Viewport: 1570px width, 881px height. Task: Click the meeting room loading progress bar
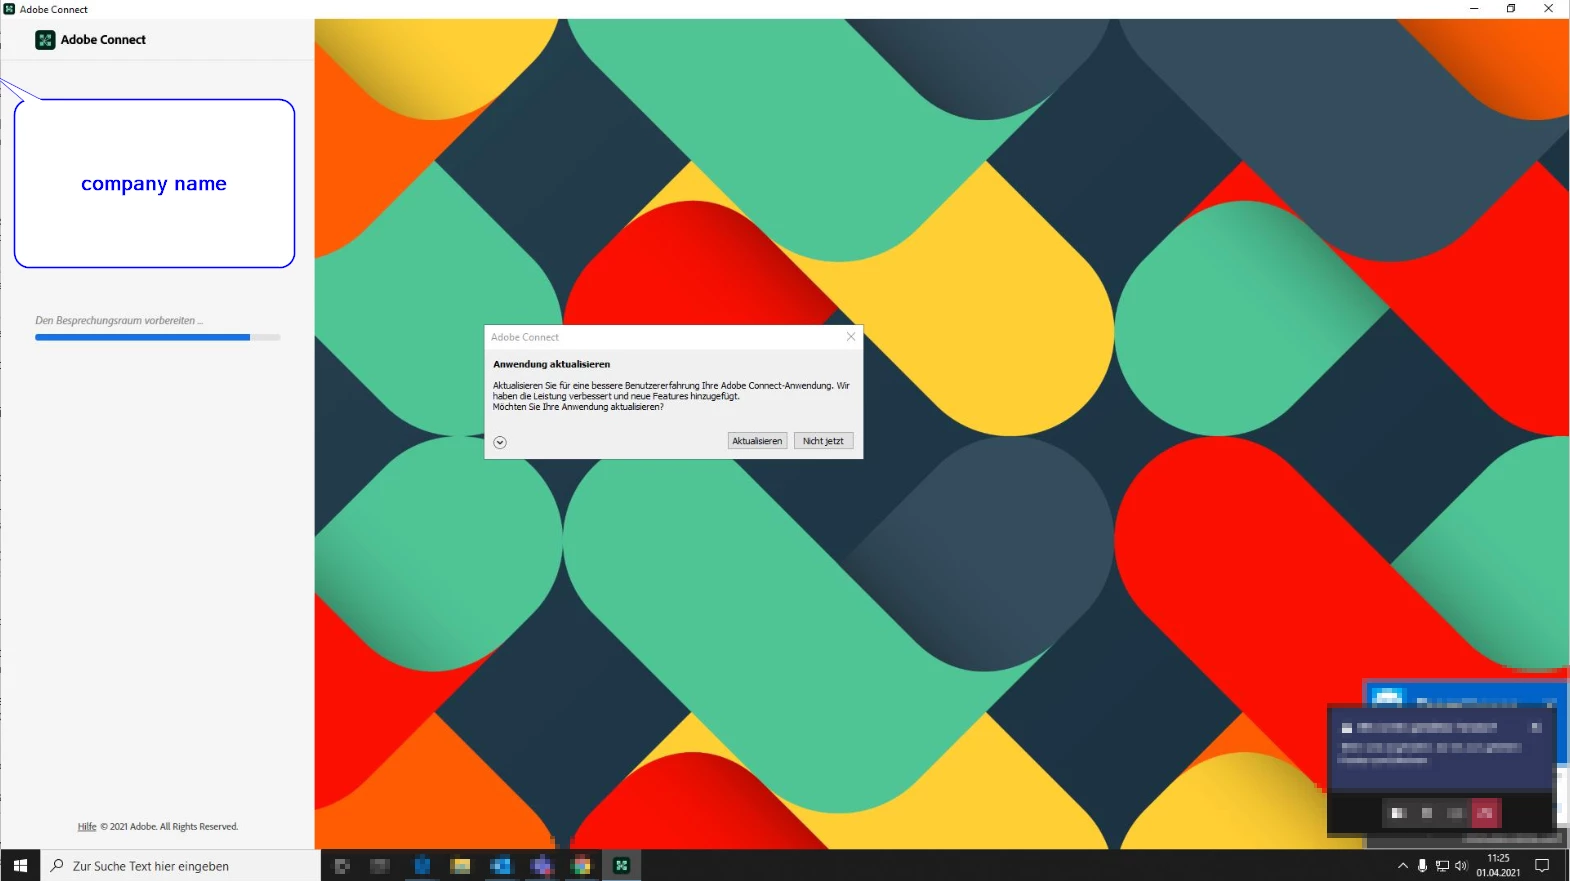tap(158, 338)
